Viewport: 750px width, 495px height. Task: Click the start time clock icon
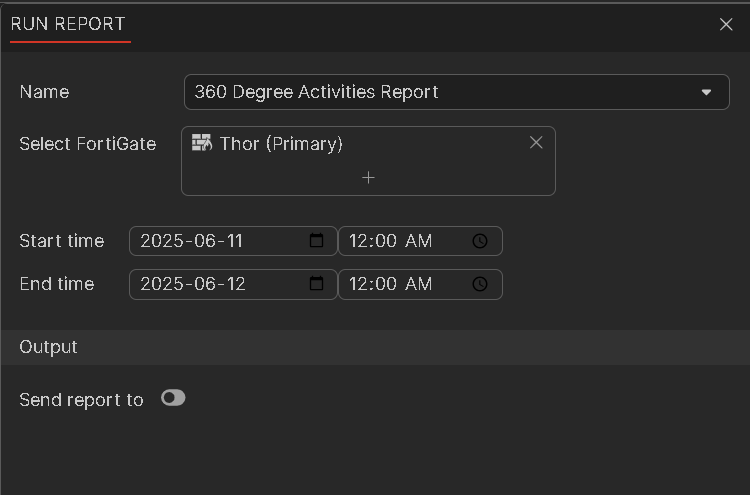pos(480,241)
